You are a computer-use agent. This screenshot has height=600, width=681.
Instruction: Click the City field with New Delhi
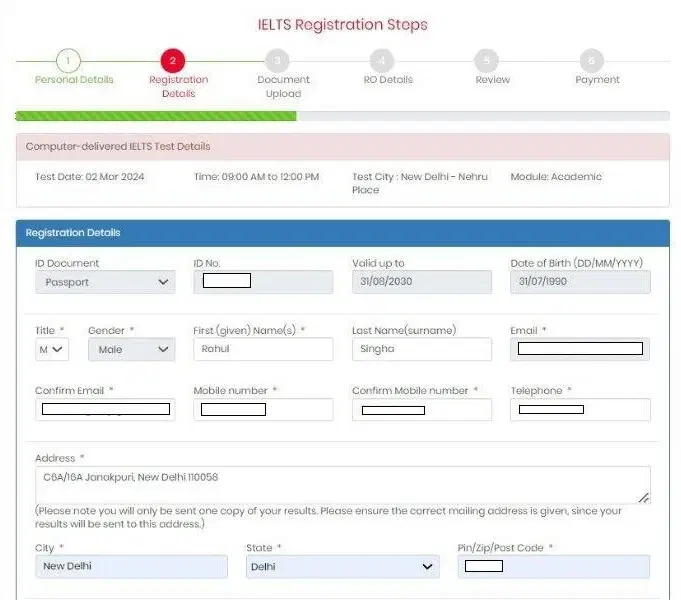click(131, 566)
